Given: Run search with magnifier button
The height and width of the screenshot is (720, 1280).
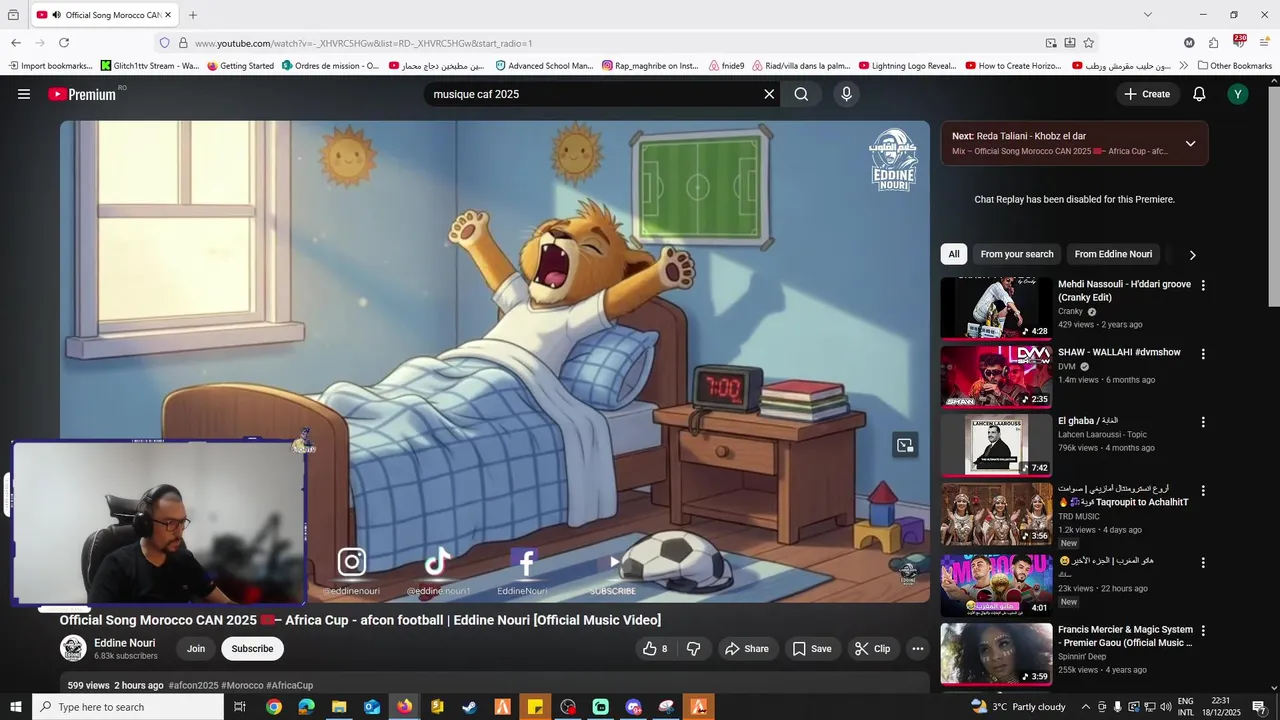Looking at the screenshot, I should 801,94.
